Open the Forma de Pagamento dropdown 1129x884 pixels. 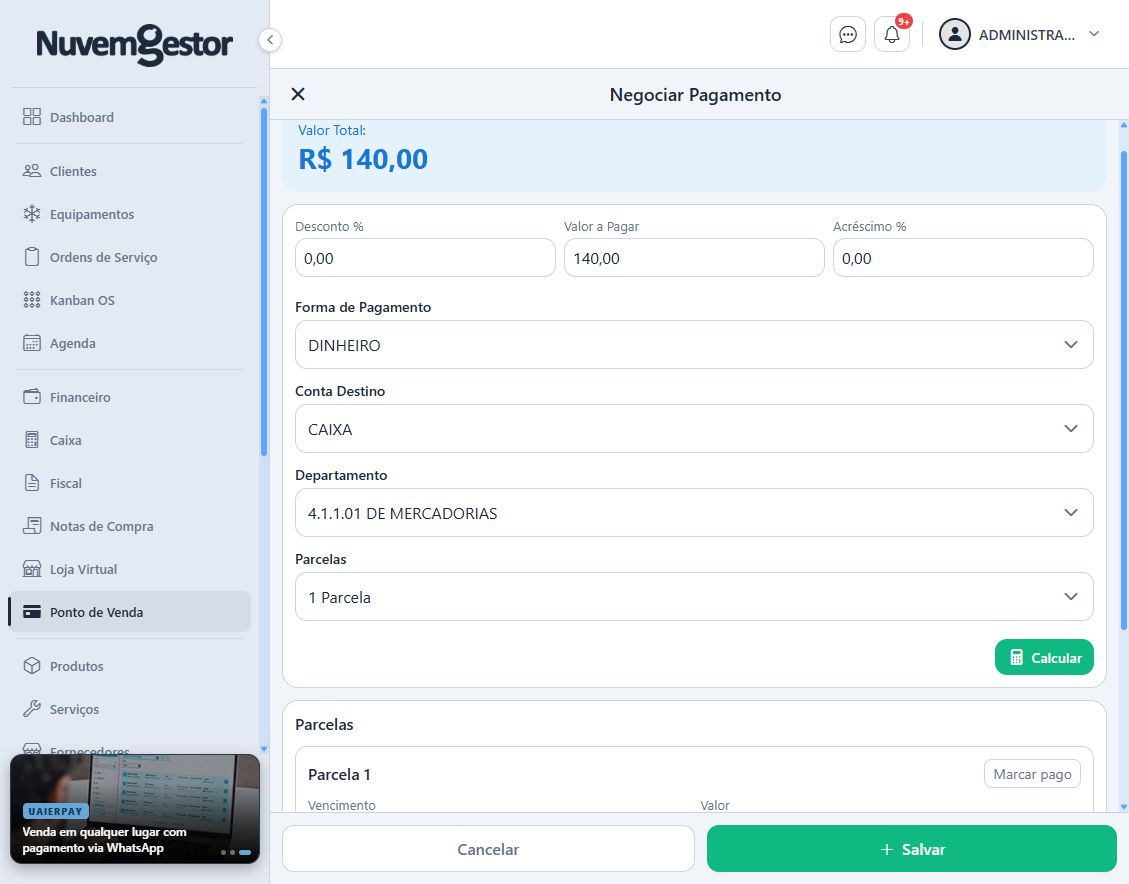(x=694, y=345)
